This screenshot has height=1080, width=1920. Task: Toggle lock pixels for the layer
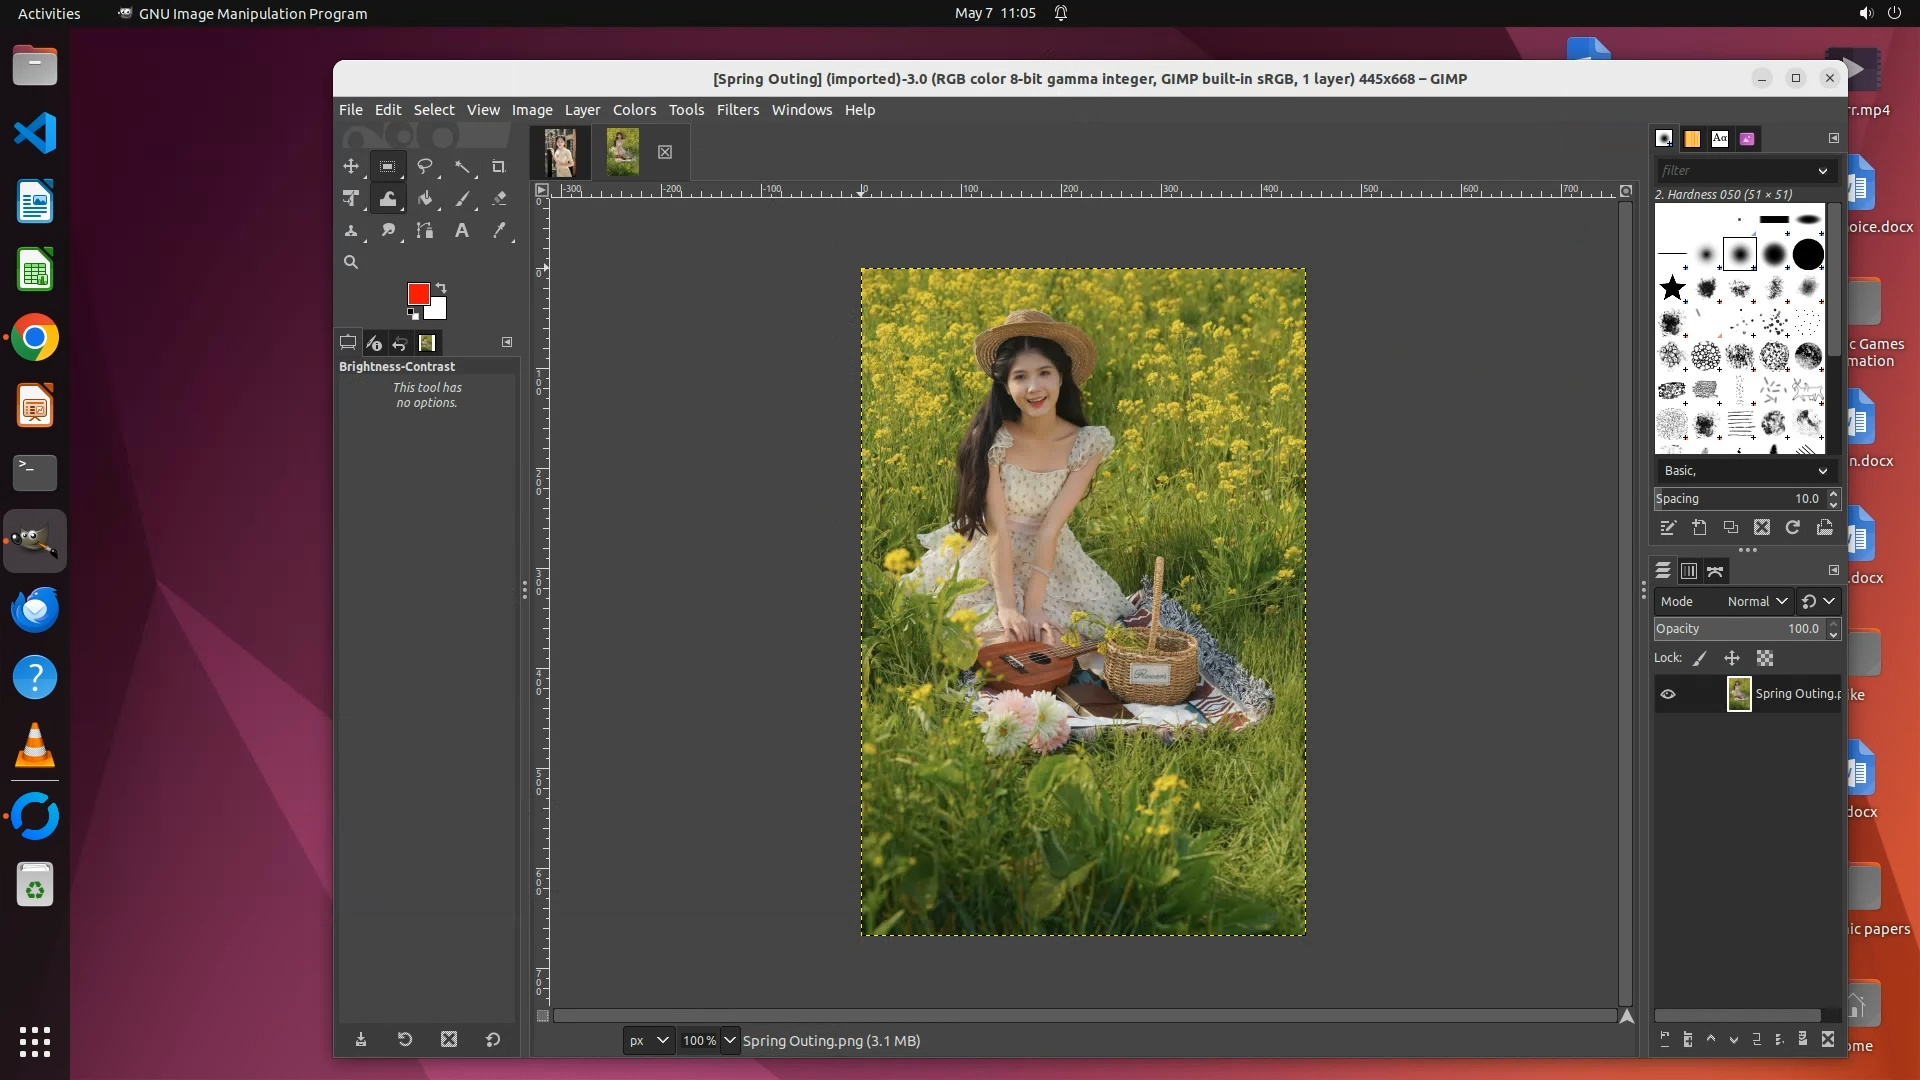[1699, 658]
